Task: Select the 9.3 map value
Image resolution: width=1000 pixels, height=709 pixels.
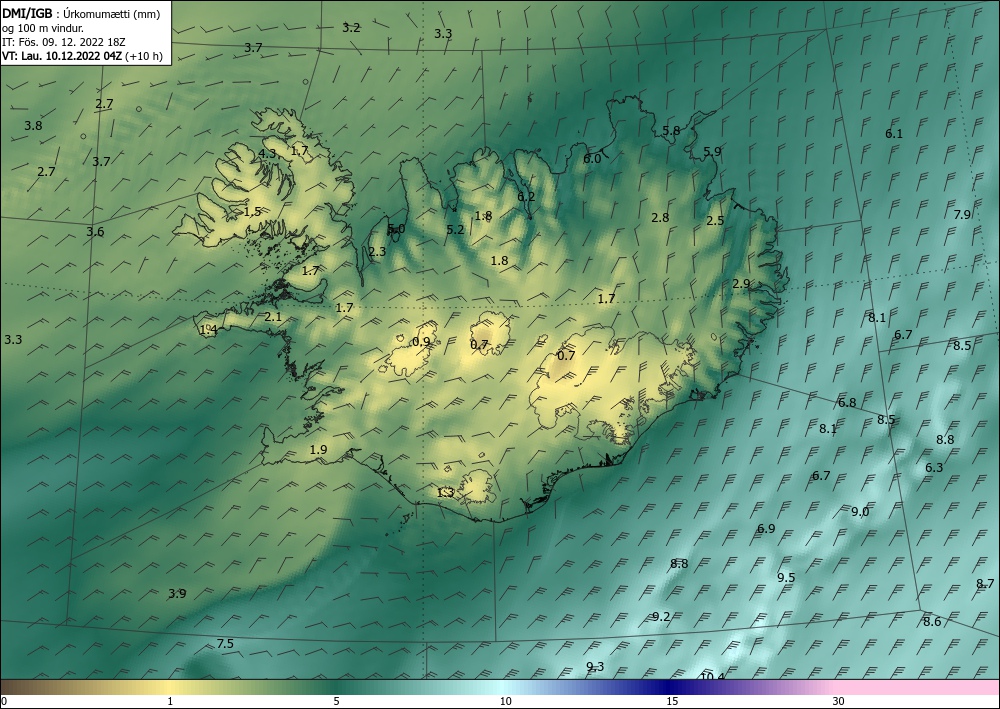Action: (x=595, y=667)
